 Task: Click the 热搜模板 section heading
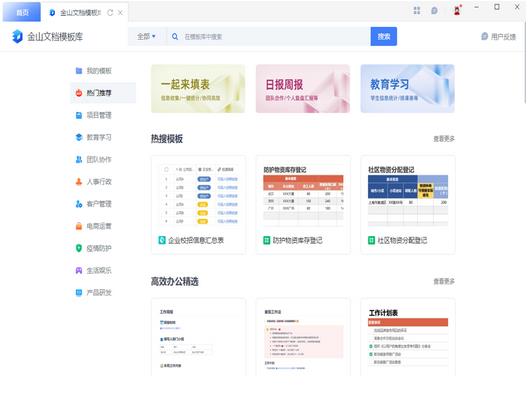[x=167, y=139]
